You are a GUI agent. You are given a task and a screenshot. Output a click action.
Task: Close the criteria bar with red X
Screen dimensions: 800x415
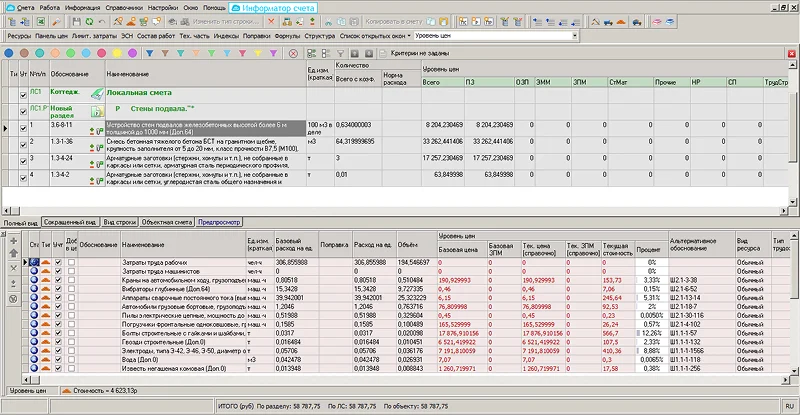point(791,51)
